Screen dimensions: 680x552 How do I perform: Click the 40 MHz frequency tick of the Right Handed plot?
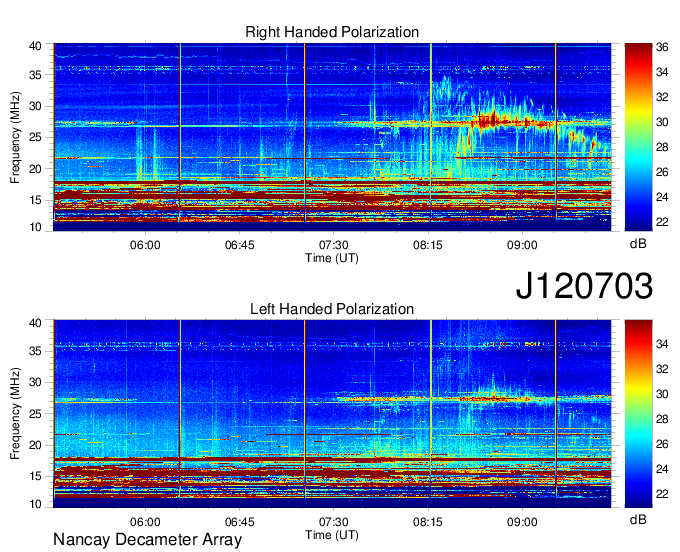coord(35,46)
